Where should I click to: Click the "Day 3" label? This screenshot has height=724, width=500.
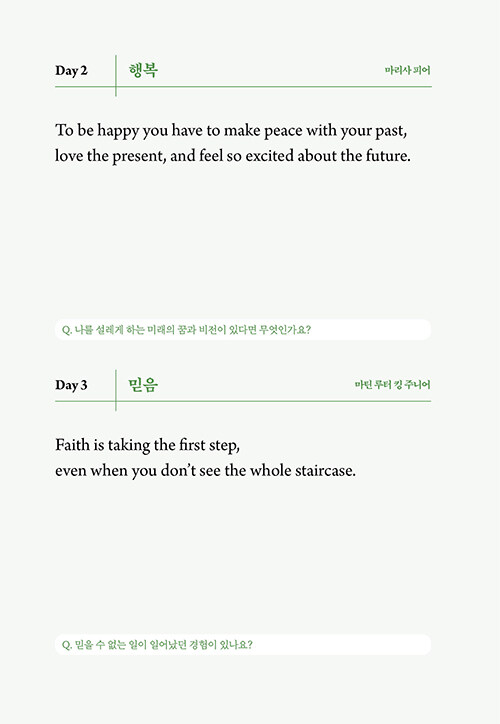point(71,385)
